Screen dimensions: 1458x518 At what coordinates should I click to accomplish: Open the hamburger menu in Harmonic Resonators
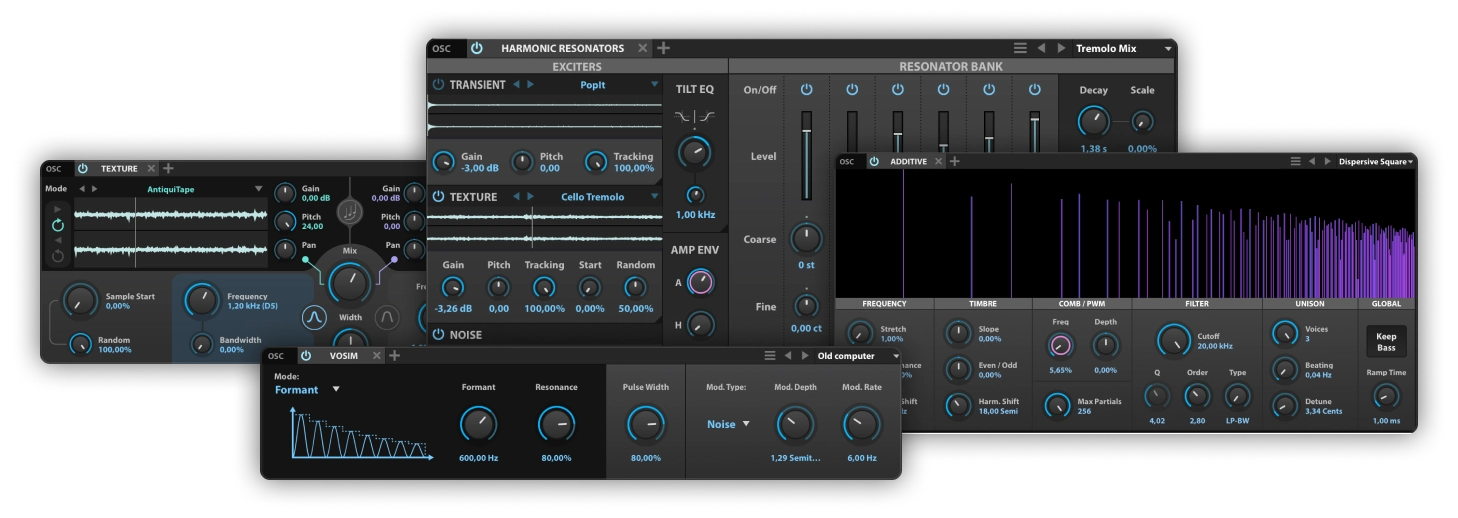1020,48
